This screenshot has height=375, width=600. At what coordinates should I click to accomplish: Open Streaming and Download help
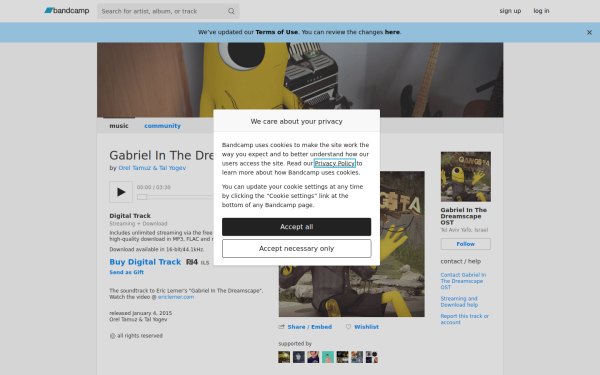459,302
